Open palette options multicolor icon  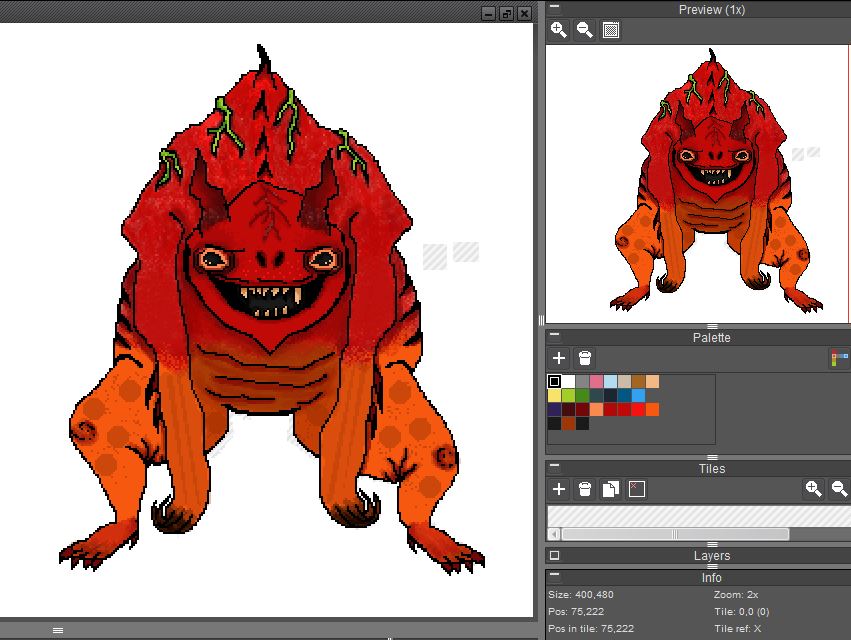click(838, 358)
